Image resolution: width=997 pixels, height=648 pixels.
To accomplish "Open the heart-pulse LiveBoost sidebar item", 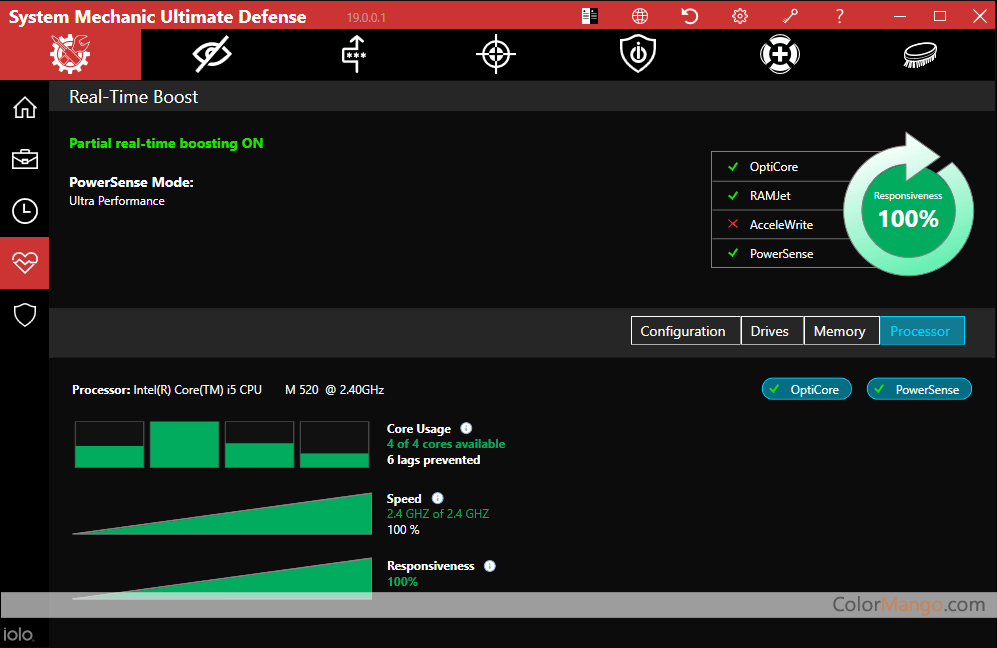I will 25,263.
